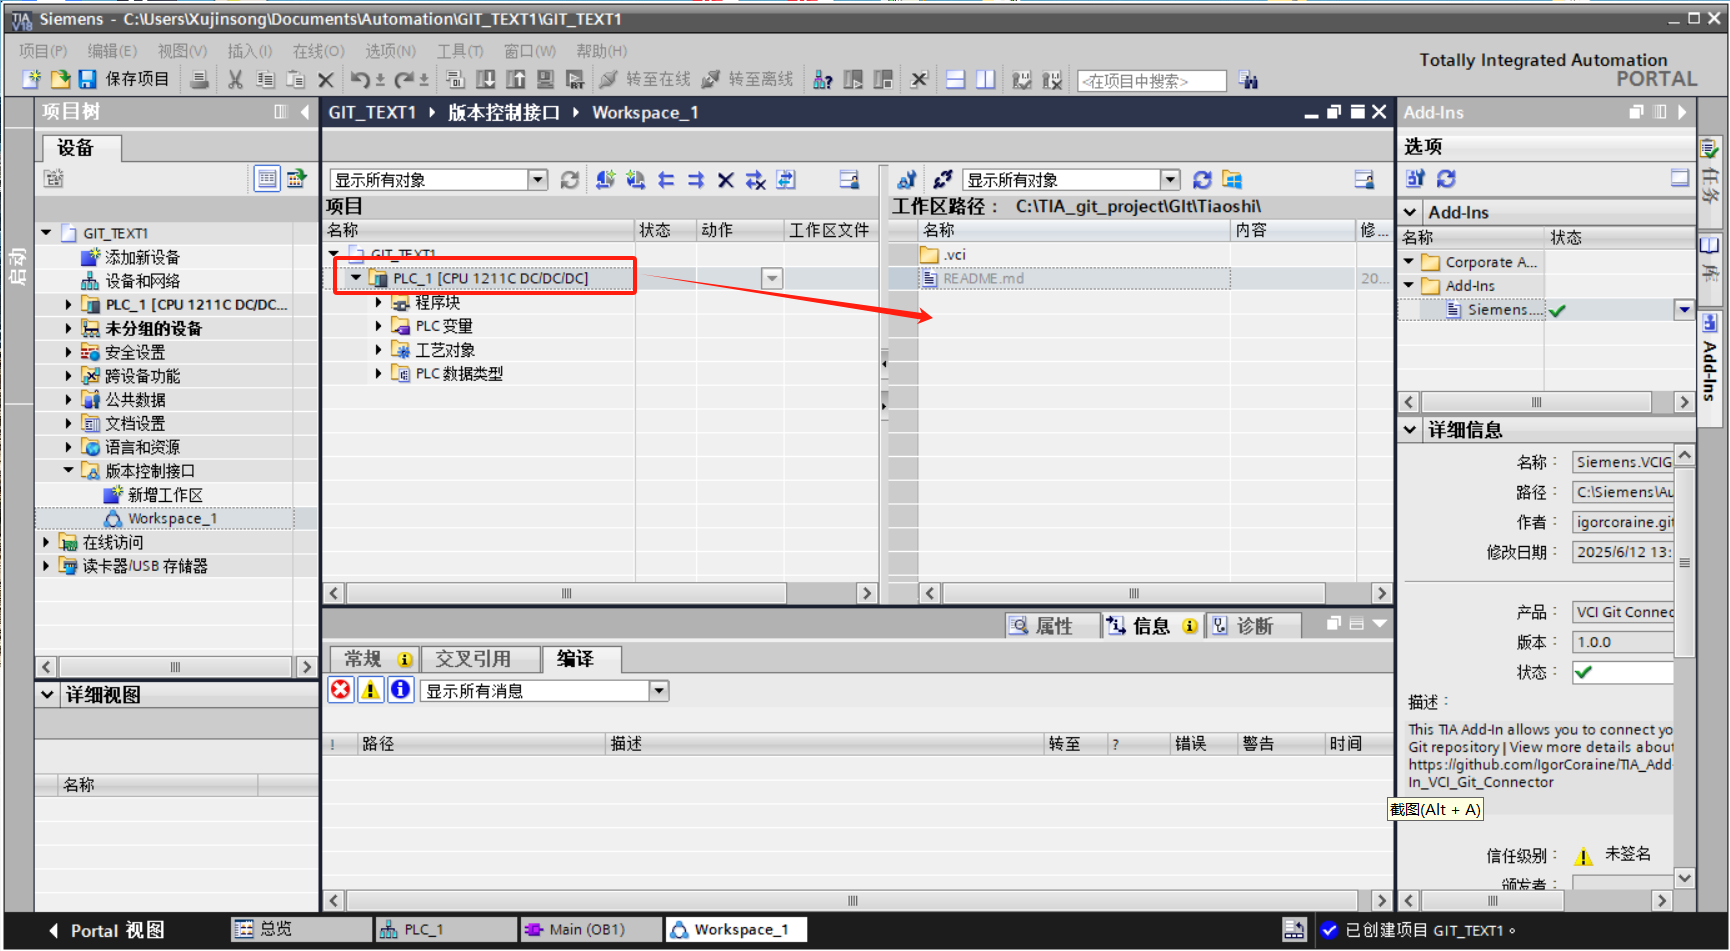
Task: Collapse the PLC_1 tree node in project tree
Action: (357, 277)
